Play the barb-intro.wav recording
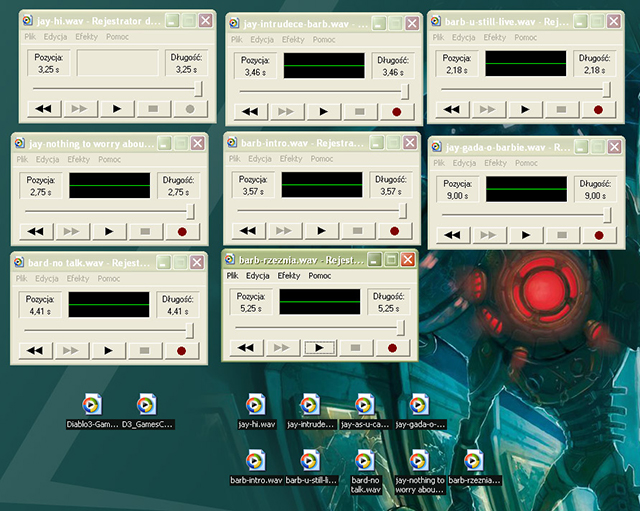 coord(322,231)
